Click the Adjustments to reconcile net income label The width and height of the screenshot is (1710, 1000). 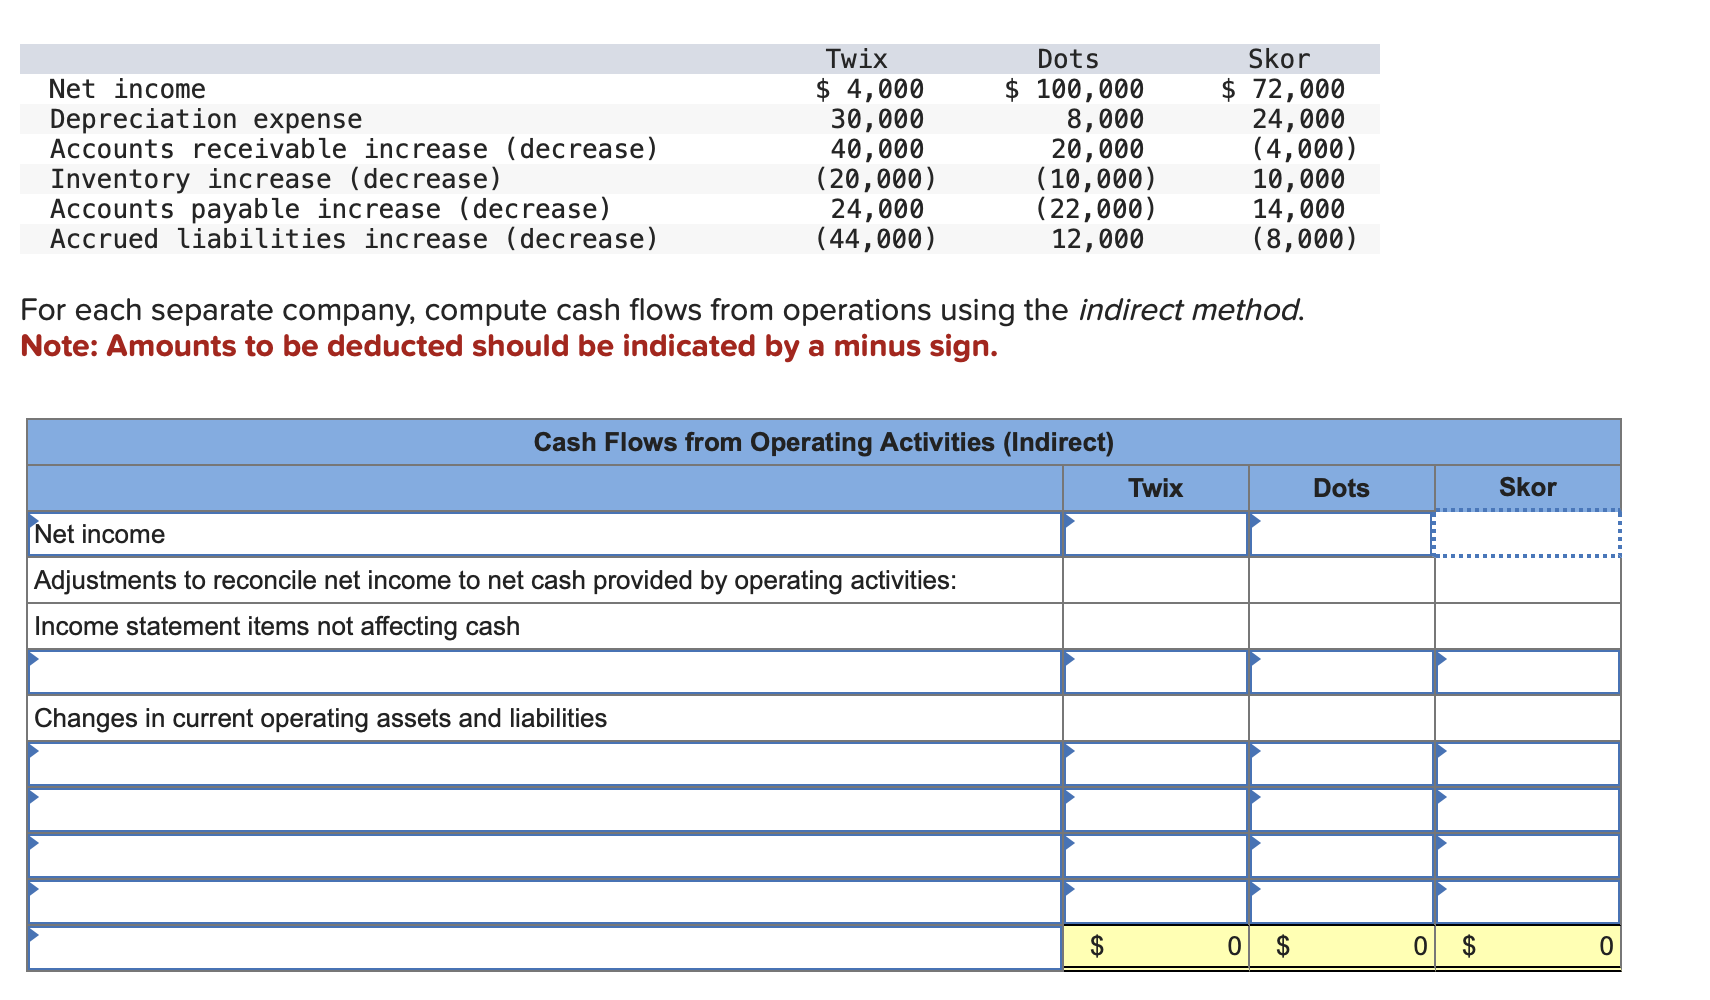pyautogui.click(x=495, y=580)
